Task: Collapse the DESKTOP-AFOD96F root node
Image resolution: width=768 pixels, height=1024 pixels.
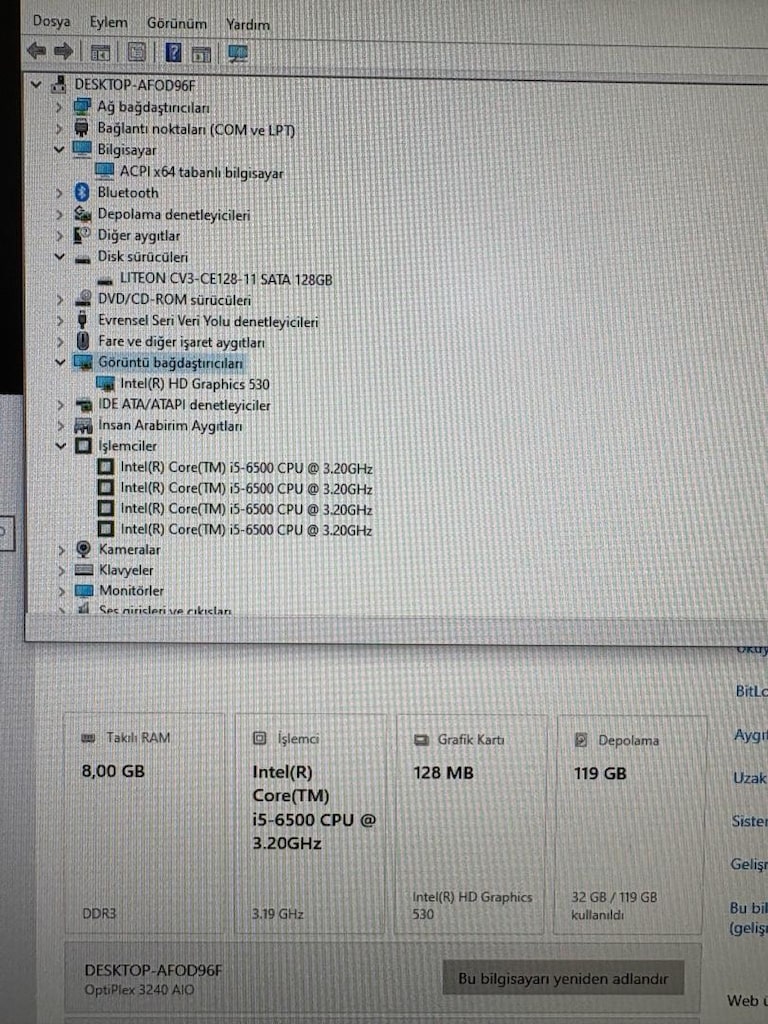Action: [x=37, y=84]
